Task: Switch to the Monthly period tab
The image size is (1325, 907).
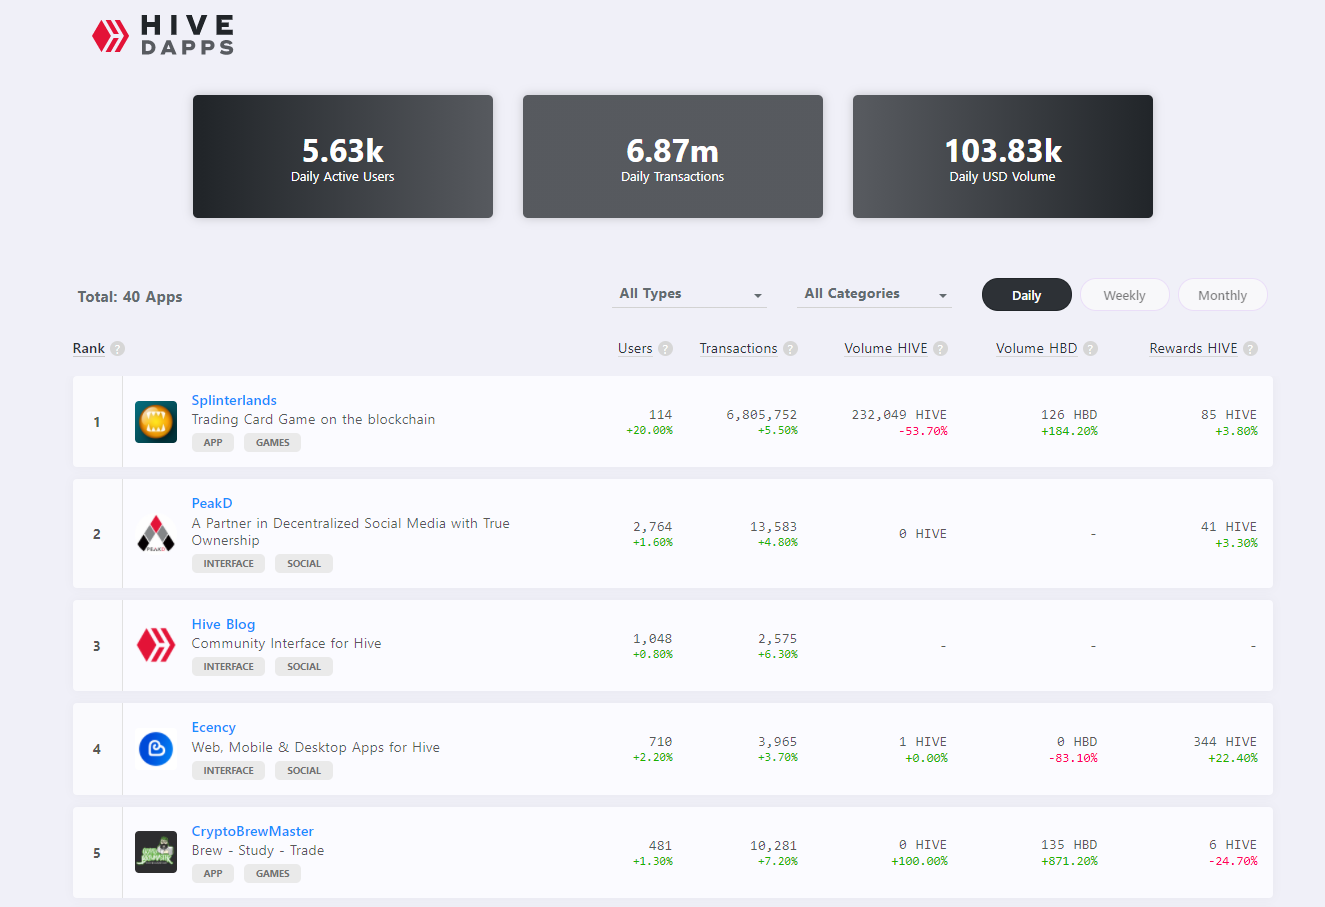Action: pos(1223,295)
